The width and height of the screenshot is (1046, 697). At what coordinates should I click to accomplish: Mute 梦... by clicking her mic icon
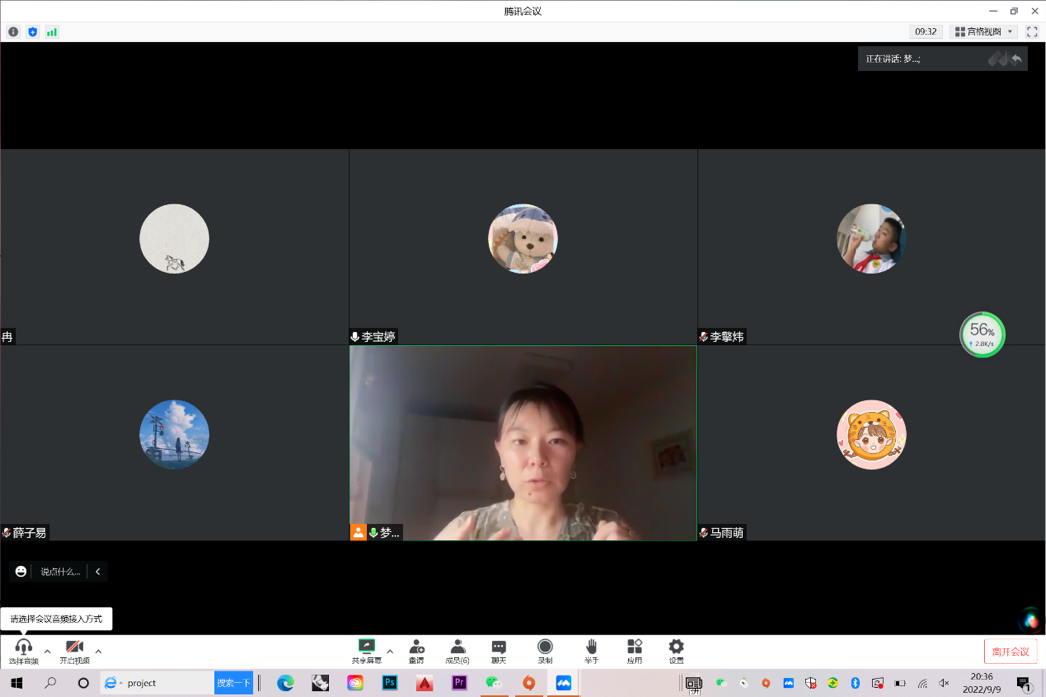pos(372,533)
